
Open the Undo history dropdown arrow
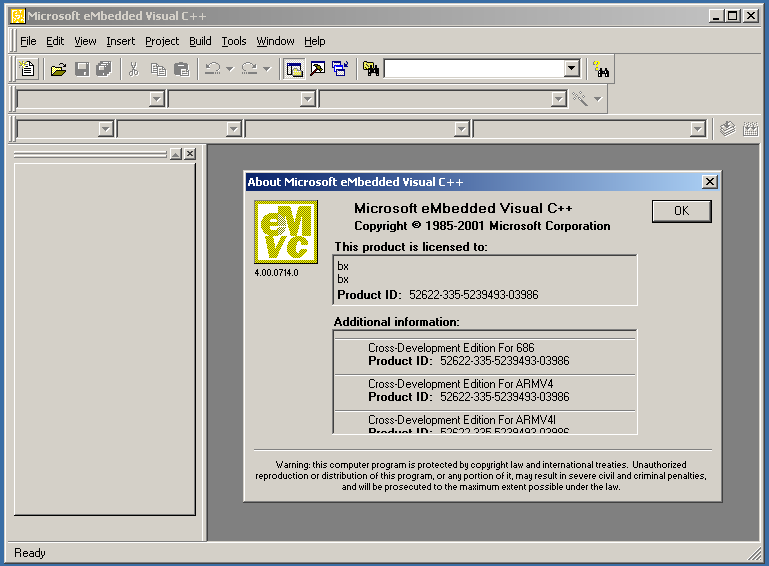coord(230,69)
